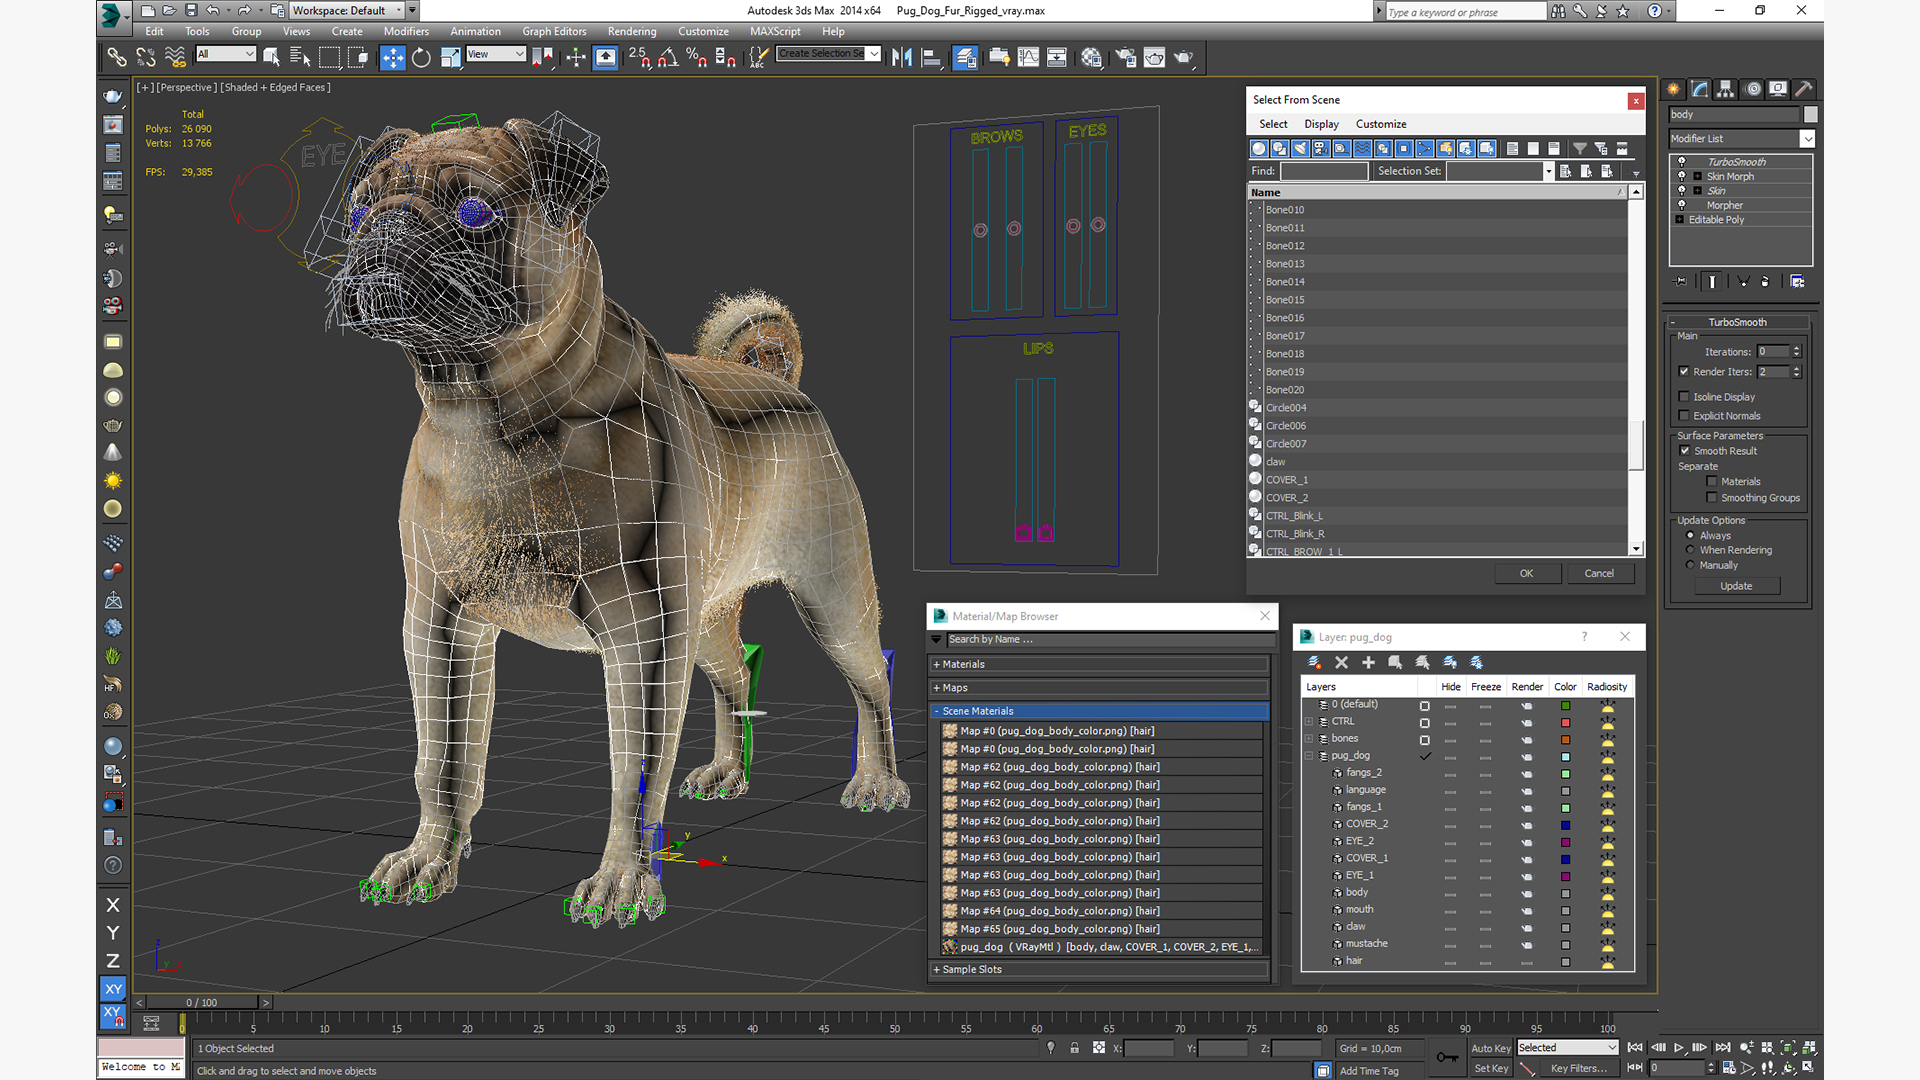Enable Separate by Smoothing Groups checkbox
The image size is (1920, 1080).
(1712, 498)
